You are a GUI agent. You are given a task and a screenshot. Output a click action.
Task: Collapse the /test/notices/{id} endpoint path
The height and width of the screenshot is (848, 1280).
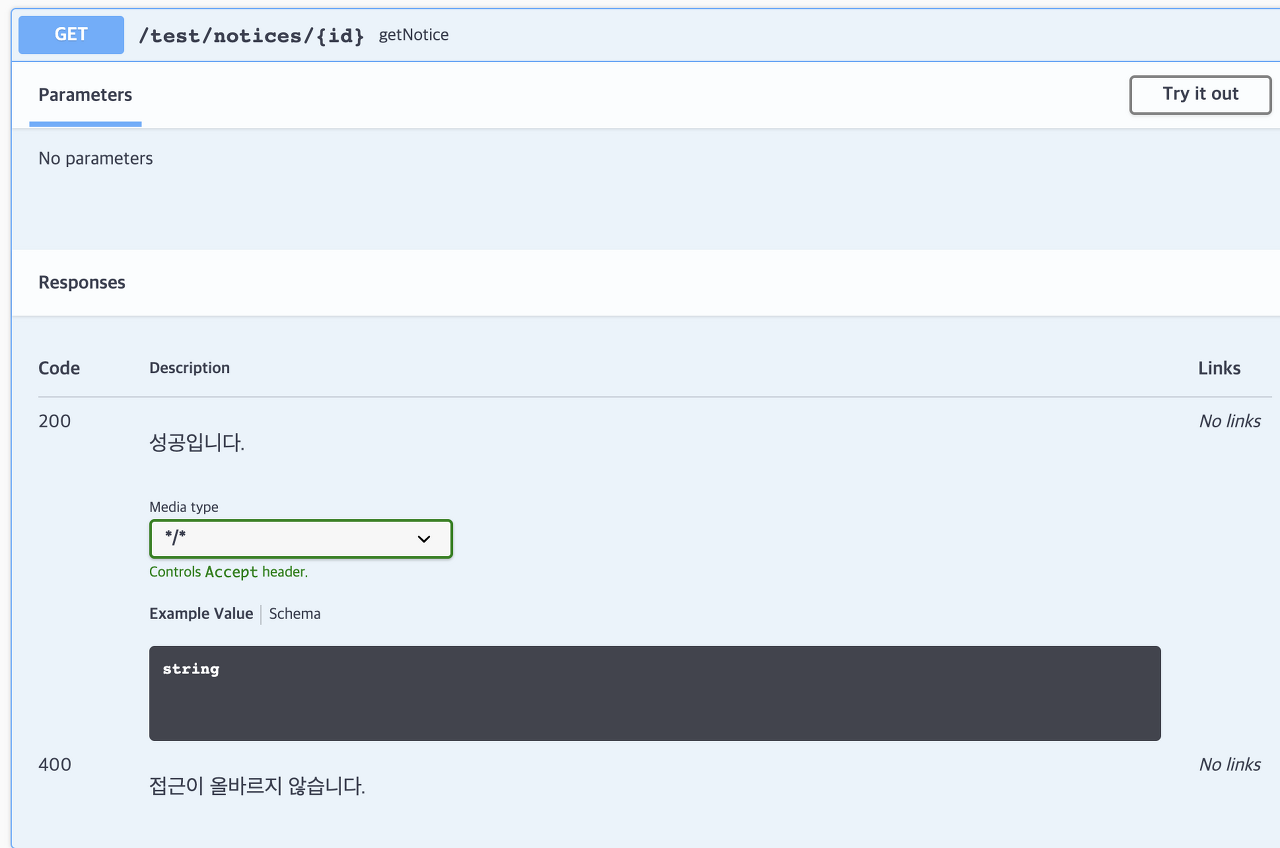[x=251, y=36]
